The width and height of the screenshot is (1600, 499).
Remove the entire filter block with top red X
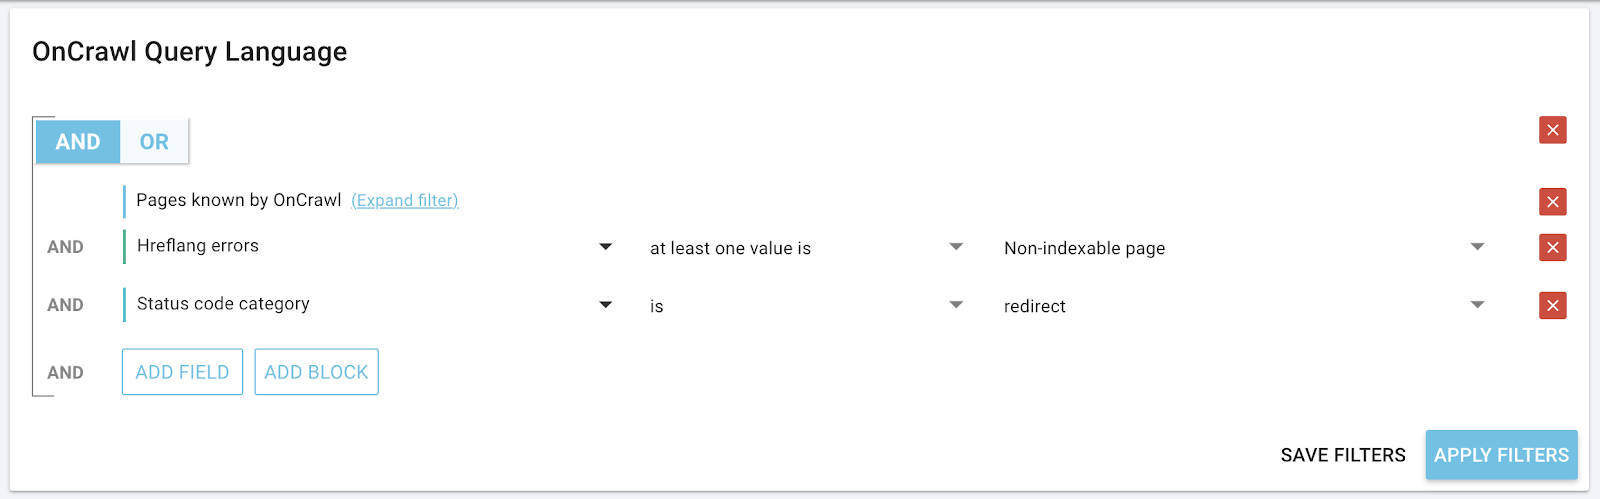[x=1552, y=130]
